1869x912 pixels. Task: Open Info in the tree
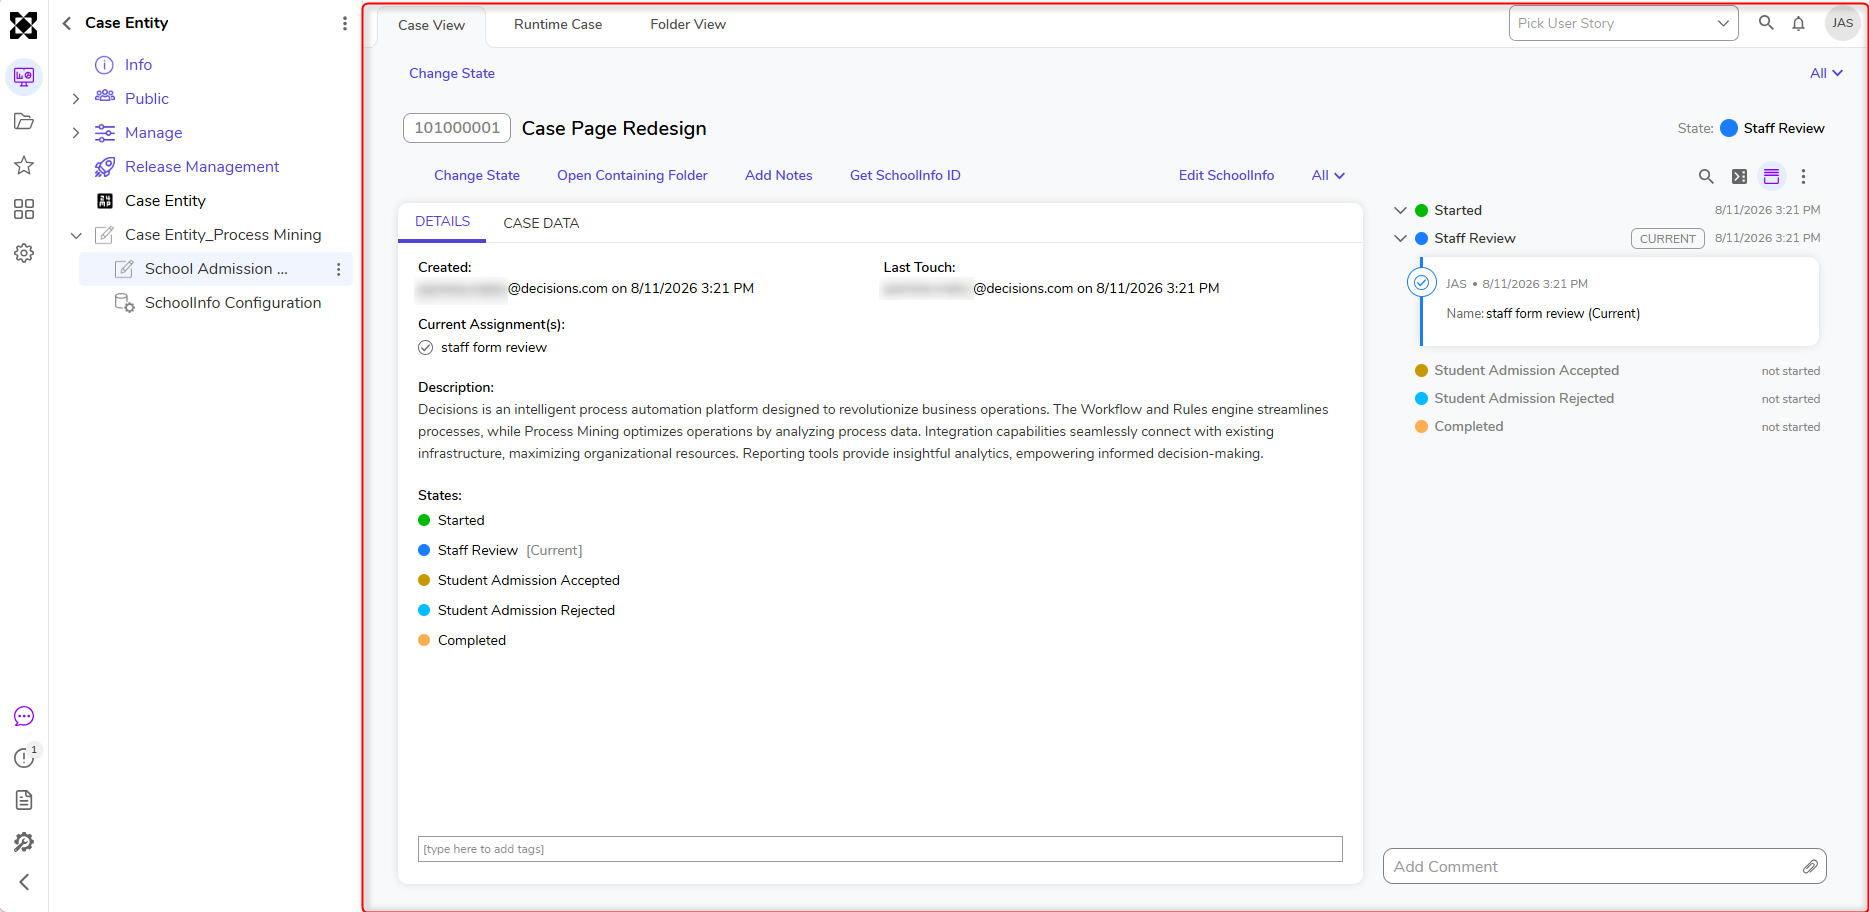(138, 65)
